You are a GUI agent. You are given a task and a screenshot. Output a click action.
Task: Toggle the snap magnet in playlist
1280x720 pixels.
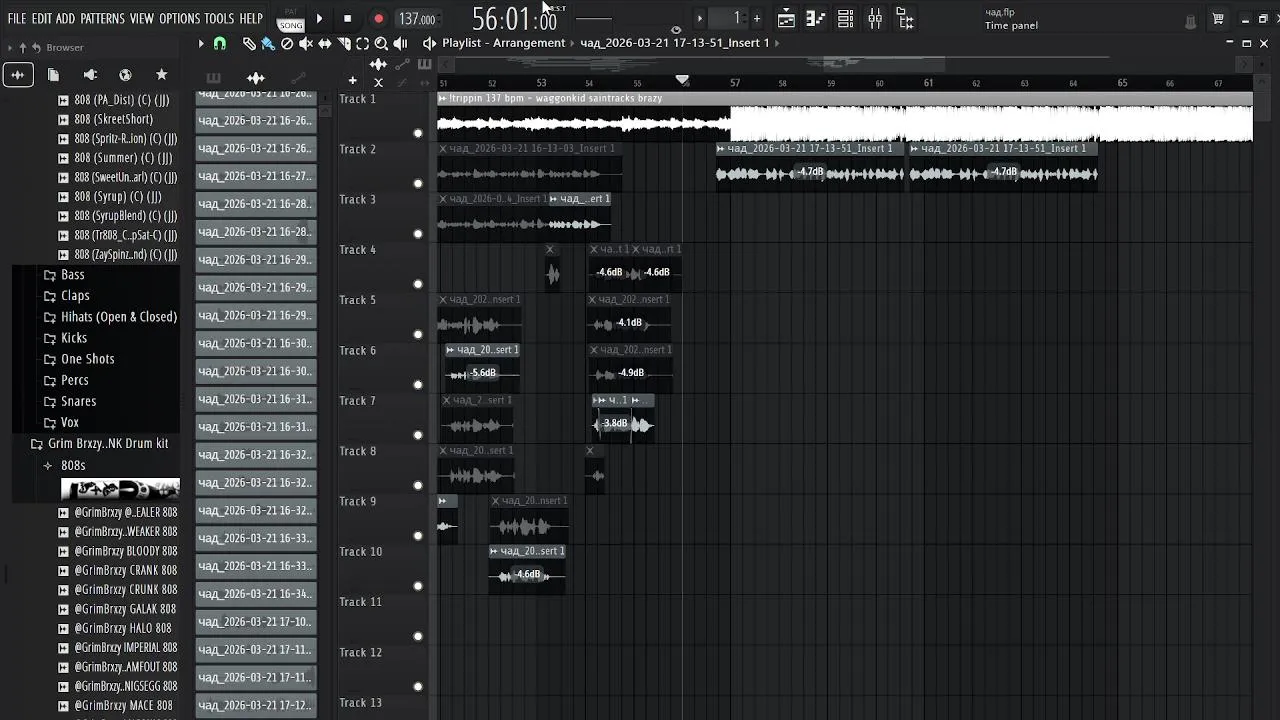point(220,44)
